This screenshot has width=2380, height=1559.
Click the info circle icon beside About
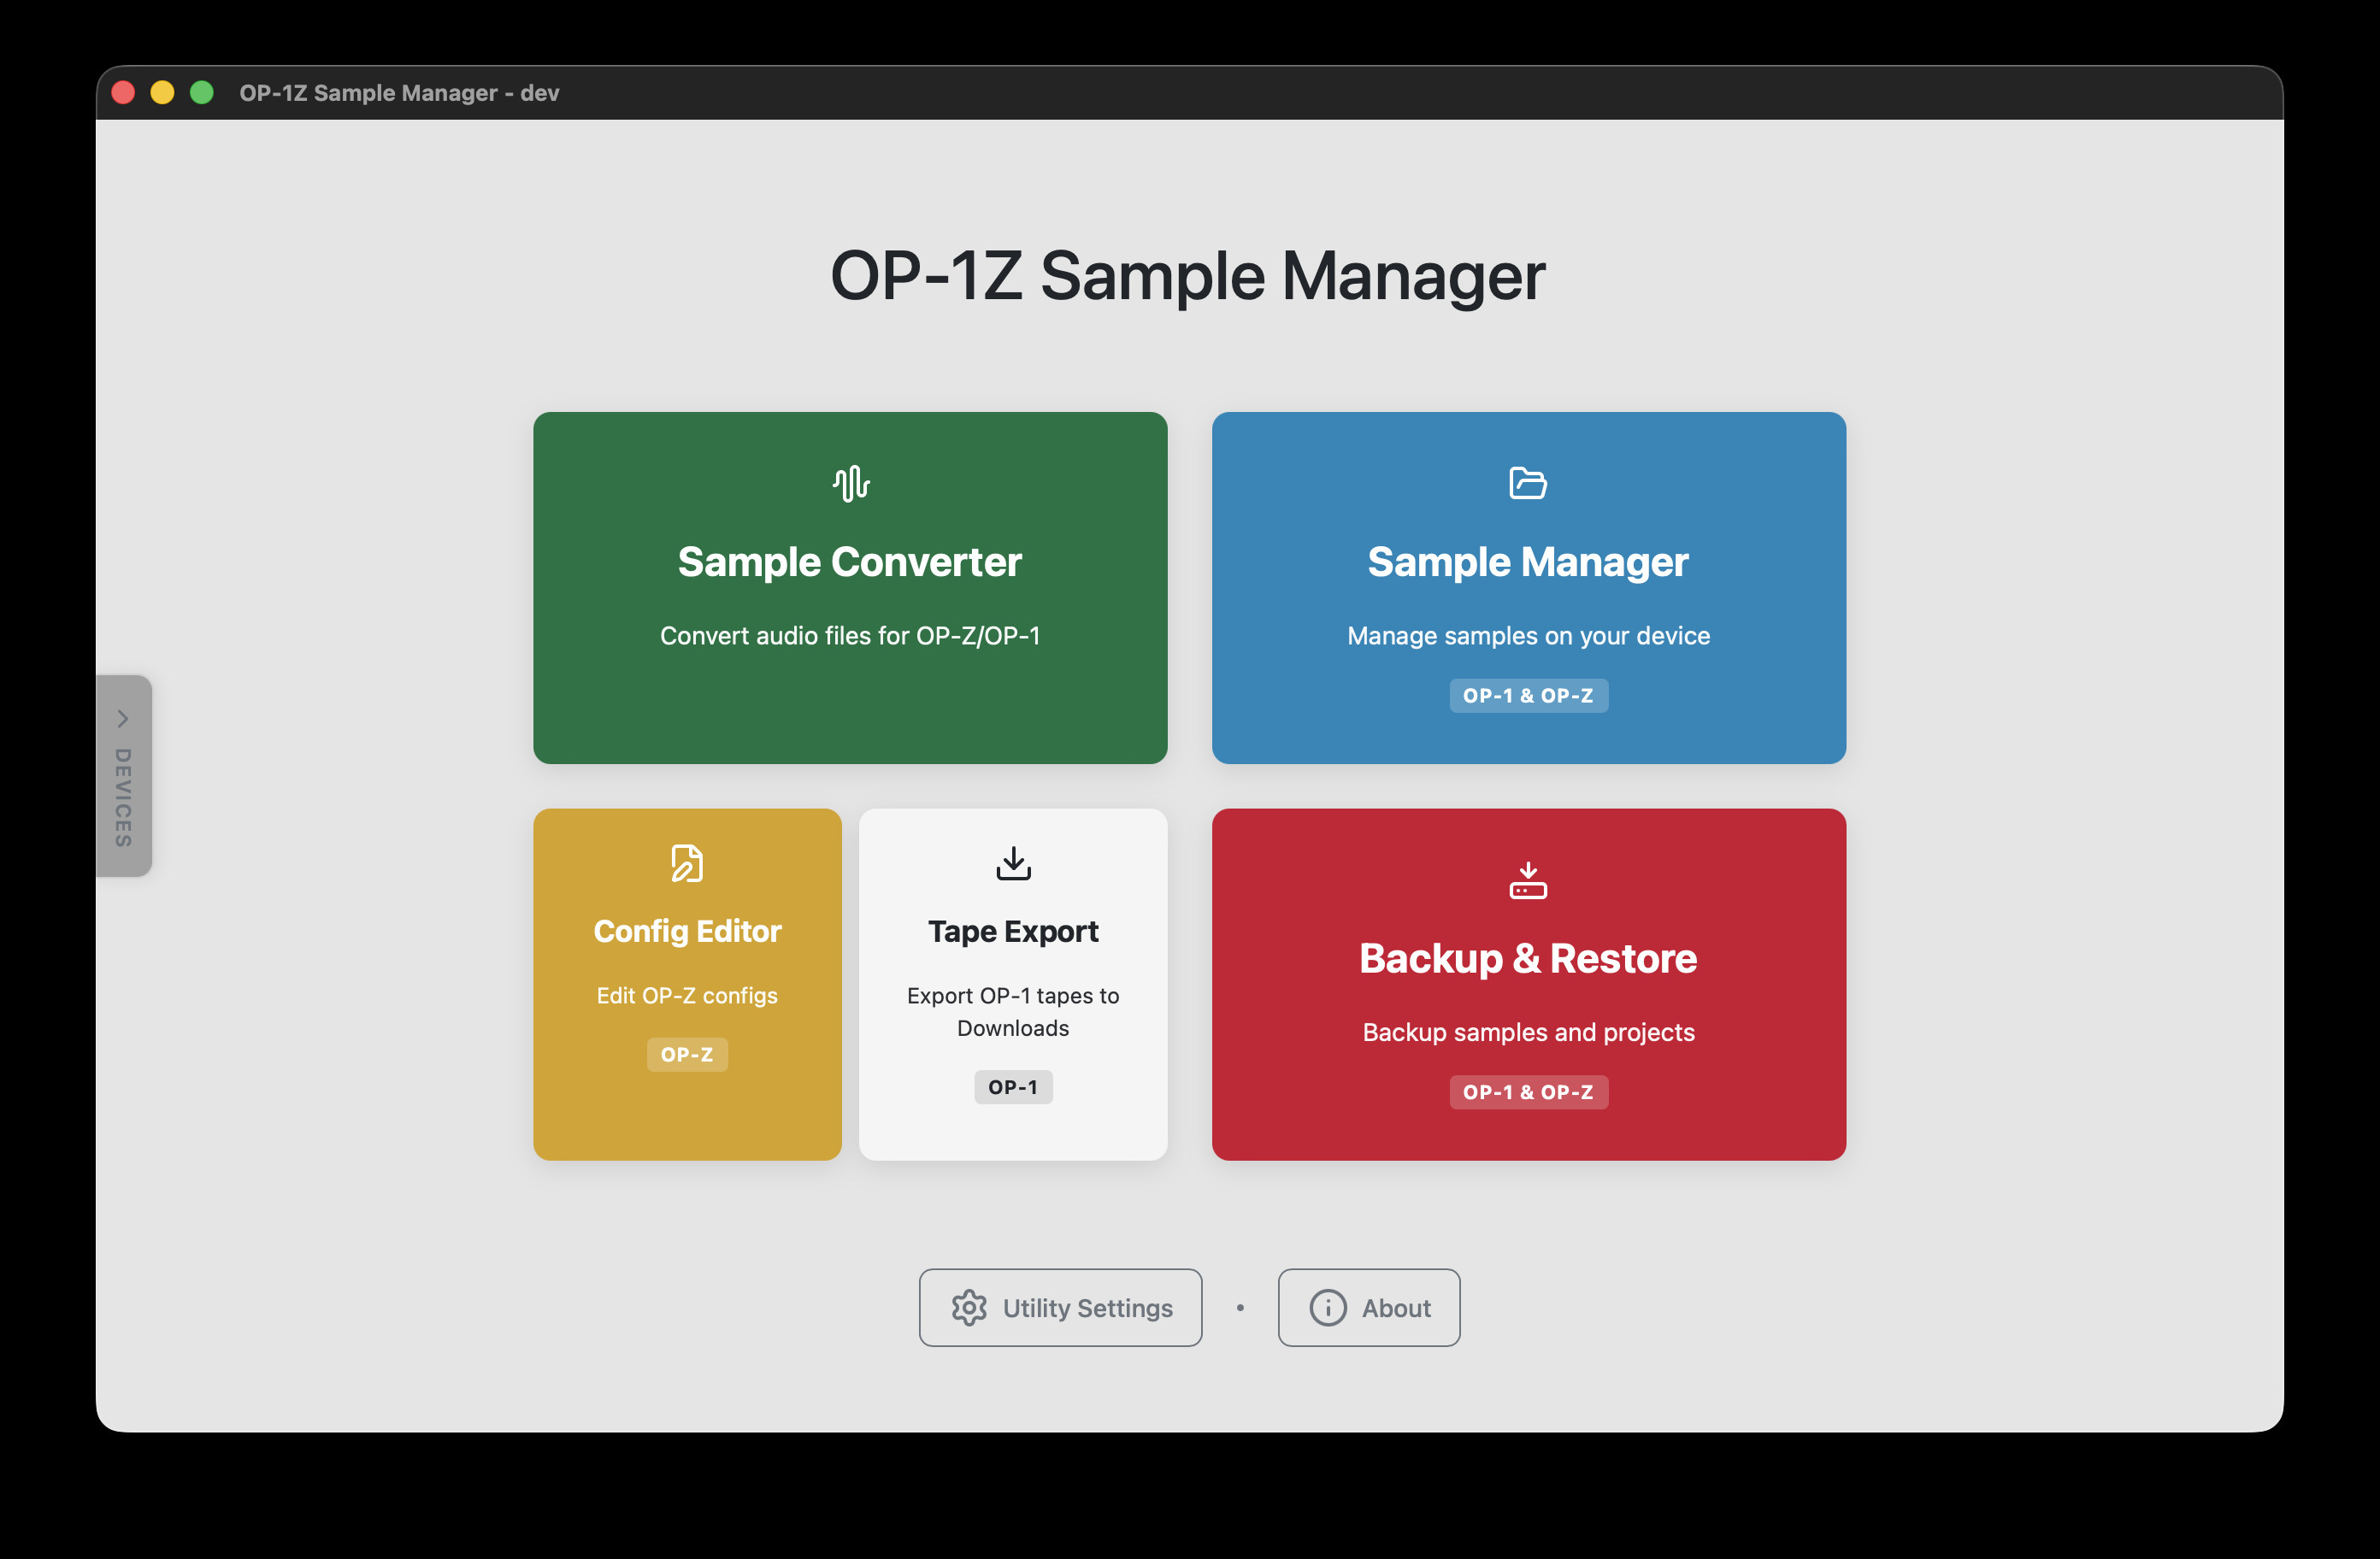click(1328, 1308)
